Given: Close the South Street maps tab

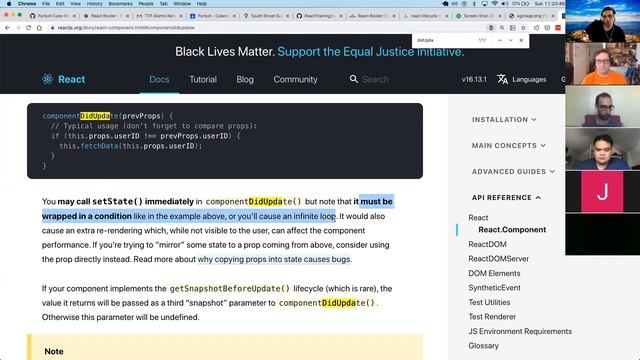Looking at the screenshot, I should (x=287, y=16).
